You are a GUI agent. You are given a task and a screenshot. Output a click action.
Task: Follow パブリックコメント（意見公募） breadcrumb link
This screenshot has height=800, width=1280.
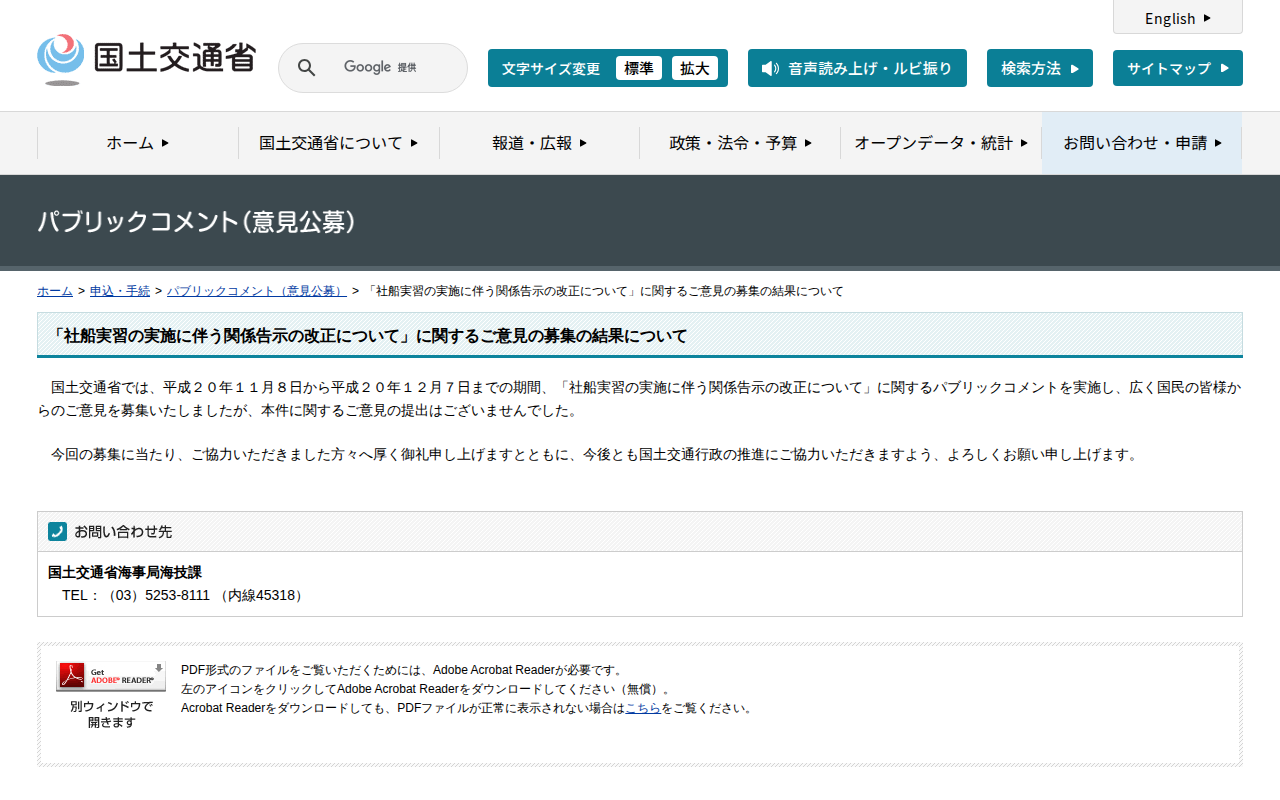(x=257, y=291)
